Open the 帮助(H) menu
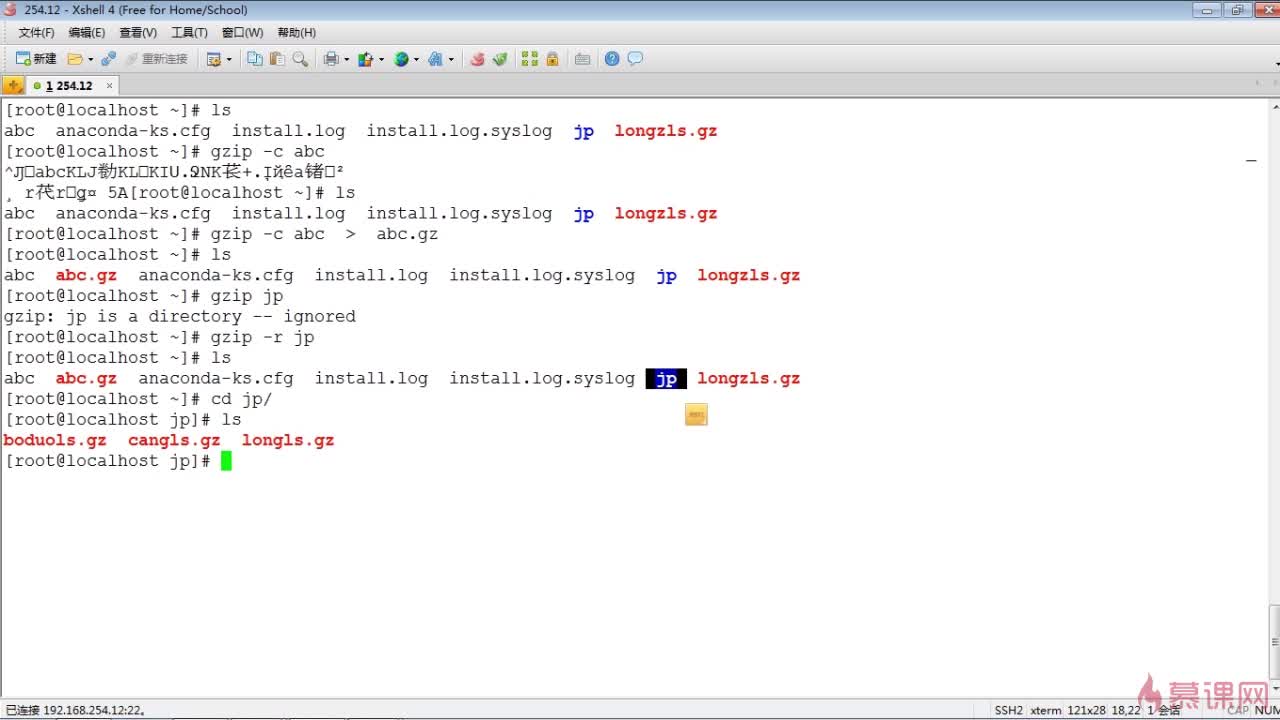 (x=296, y=33)
